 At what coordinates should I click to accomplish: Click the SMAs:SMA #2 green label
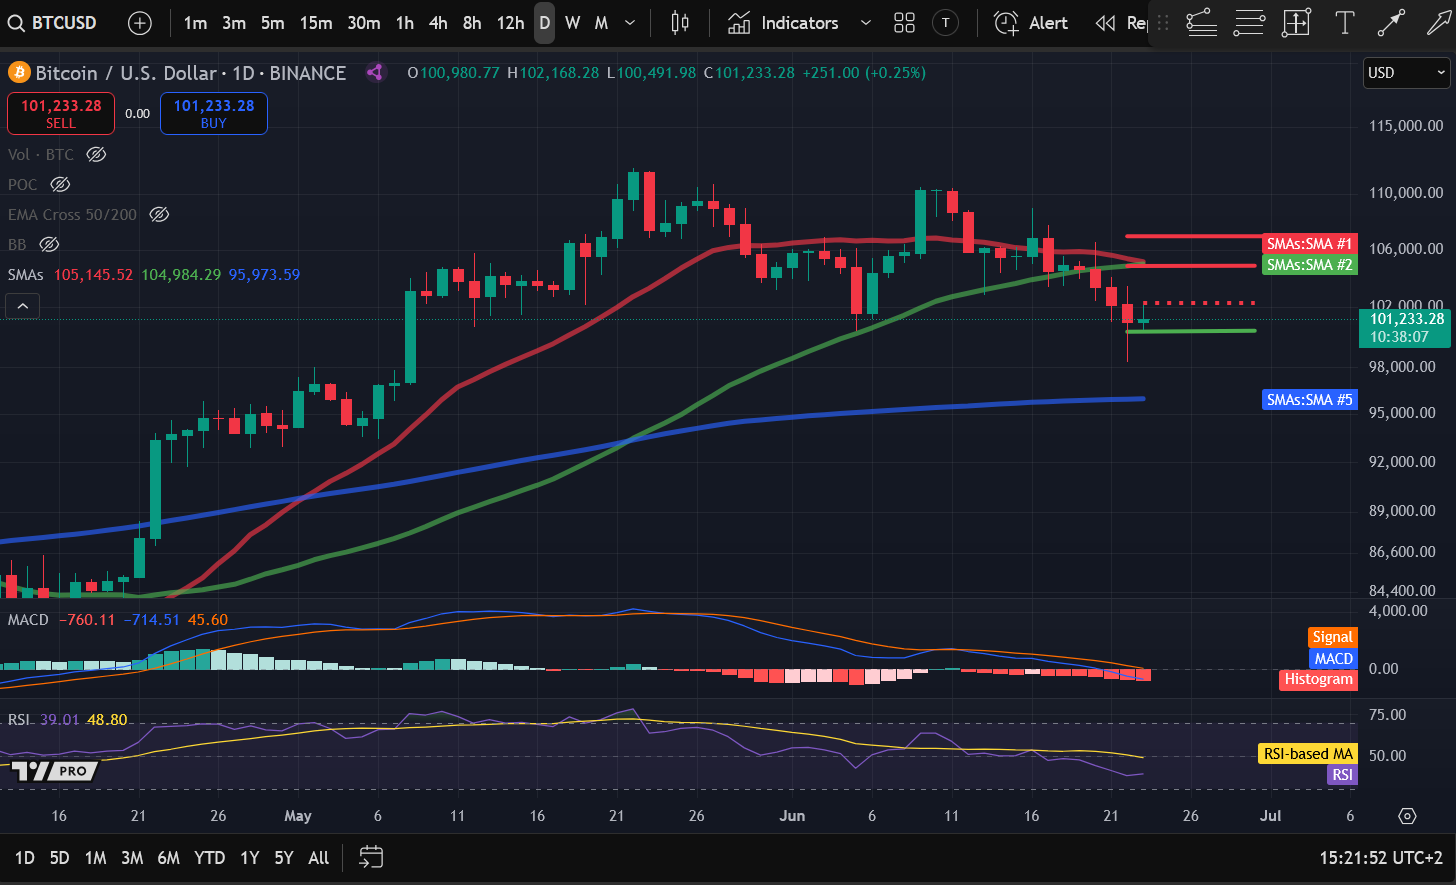[x=1309, y=264]
